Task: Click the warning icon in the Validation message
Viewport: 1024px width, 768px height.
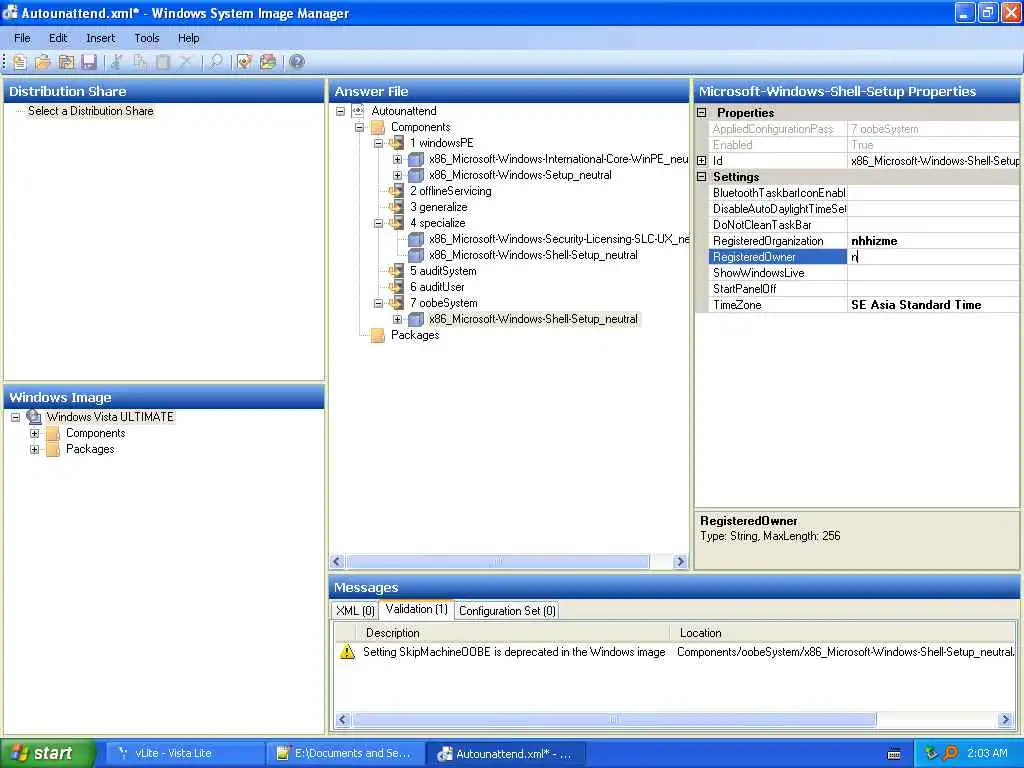Action: click(x=347, y=652)
